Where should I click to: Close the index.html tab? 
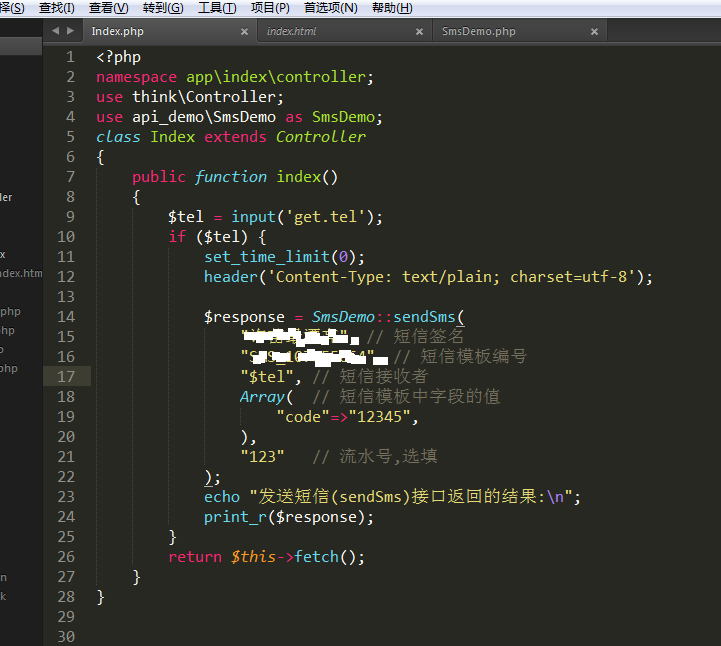click(419, 32)
